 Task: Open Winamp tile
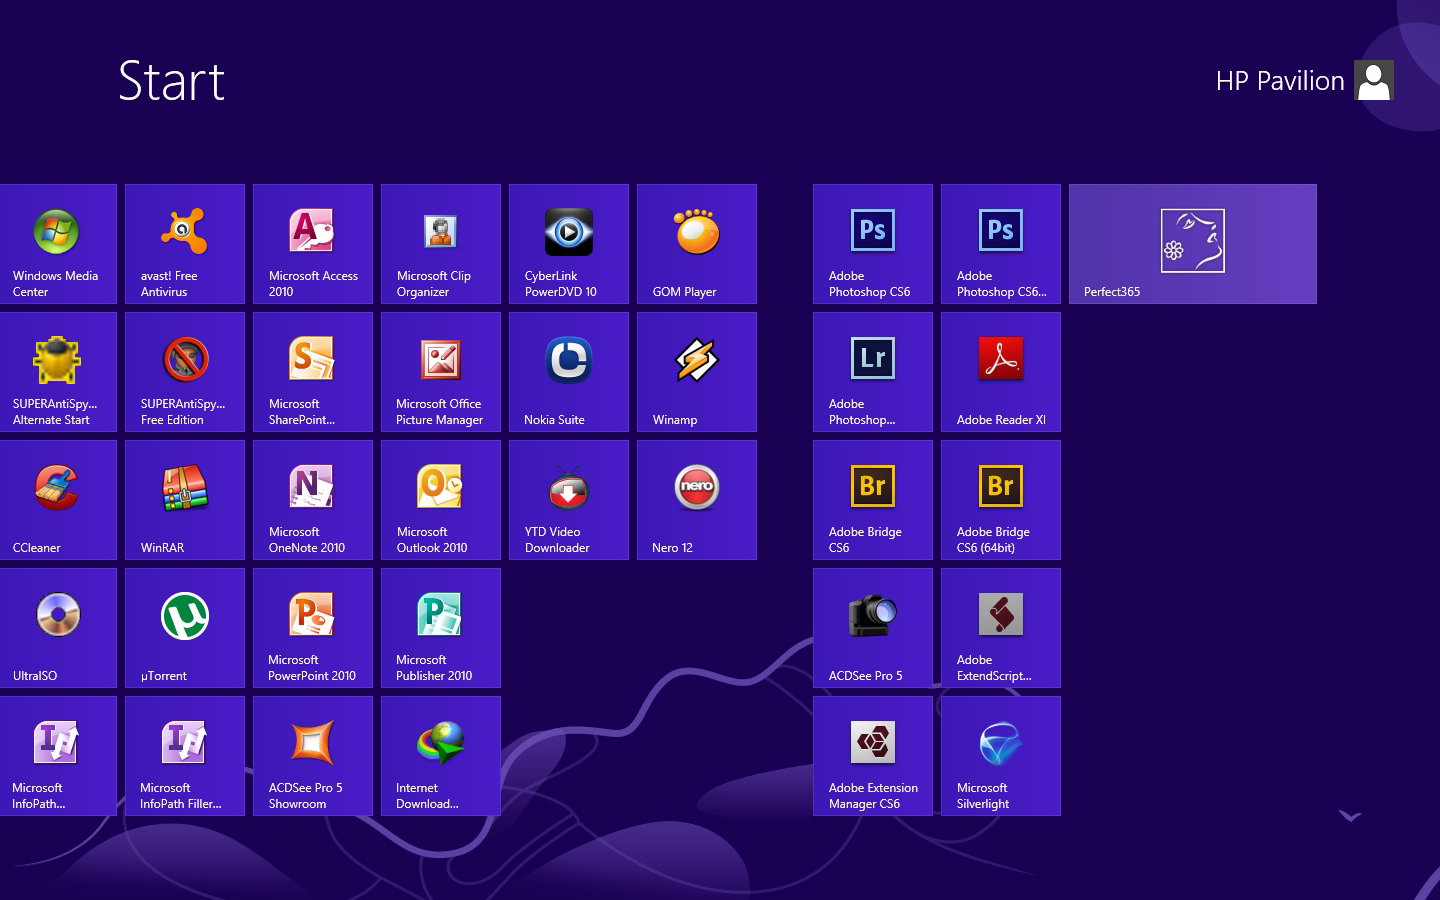point(697,372)
